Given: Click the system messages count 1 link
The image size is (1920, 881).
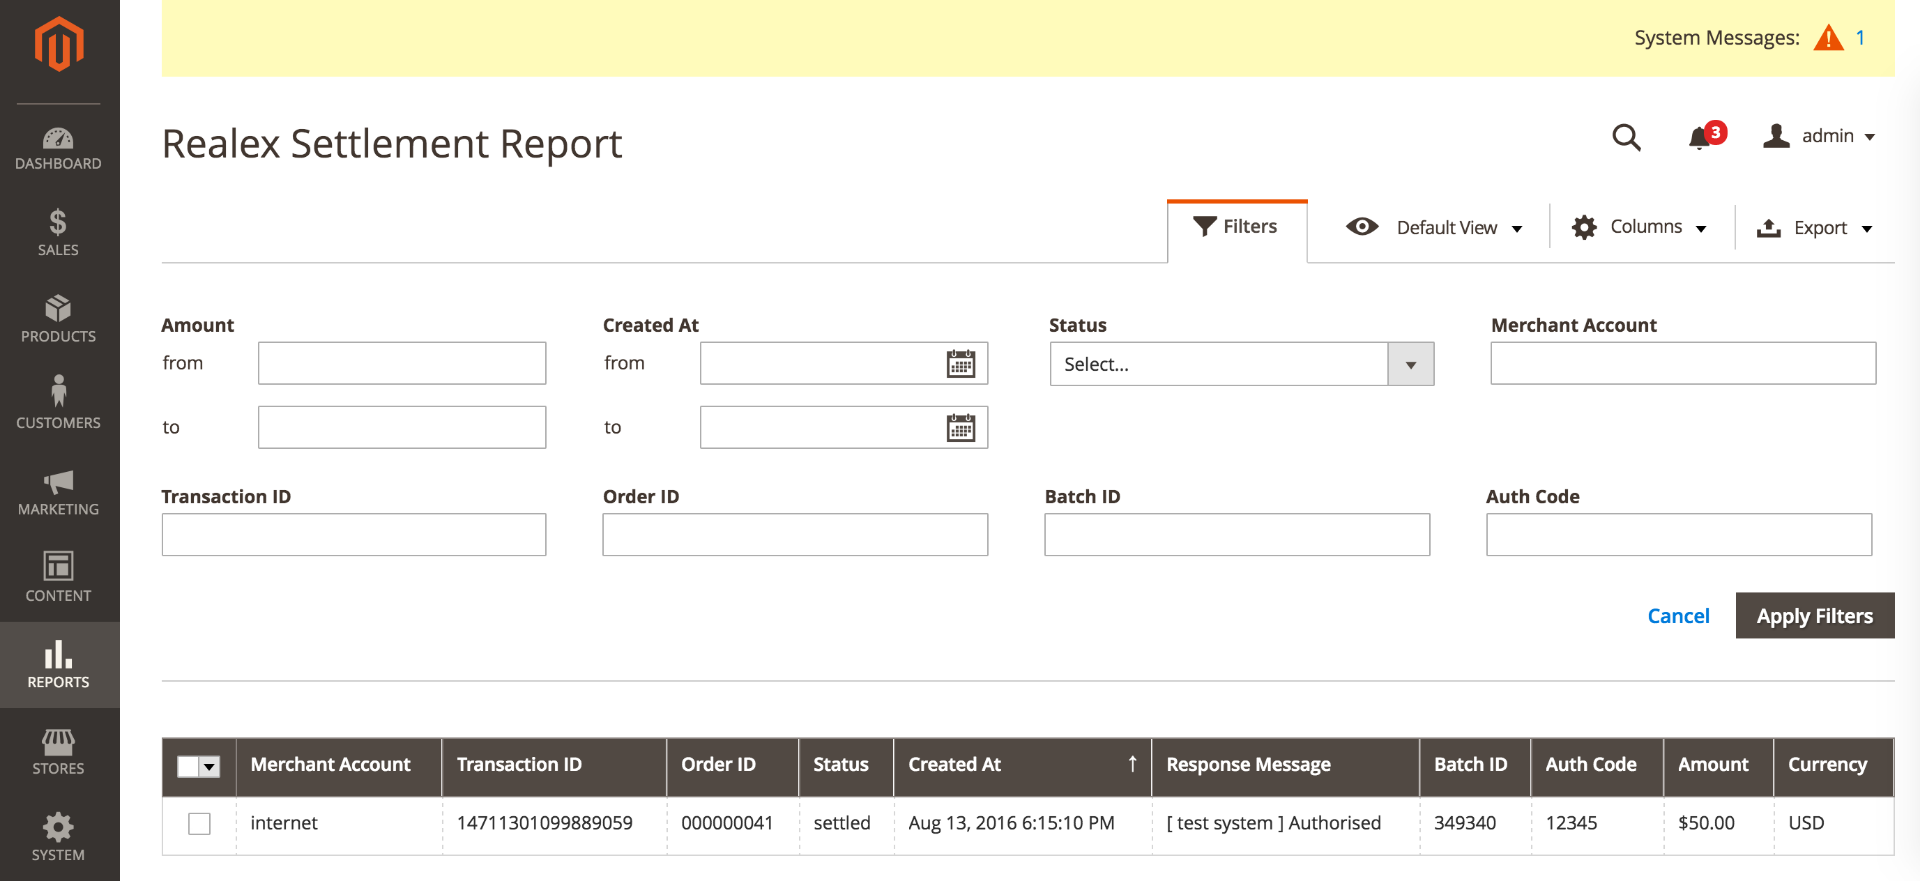Looking at the screenshot, I should (1860, 38).
